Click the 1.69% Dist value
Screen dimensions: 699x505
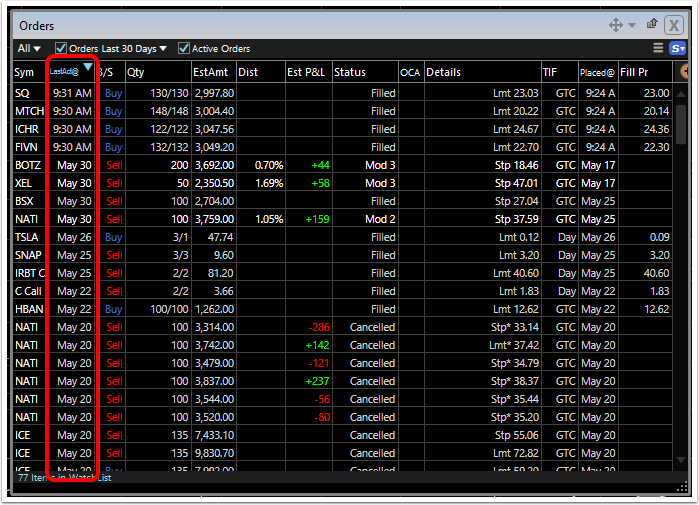click(x=269, y=183)
